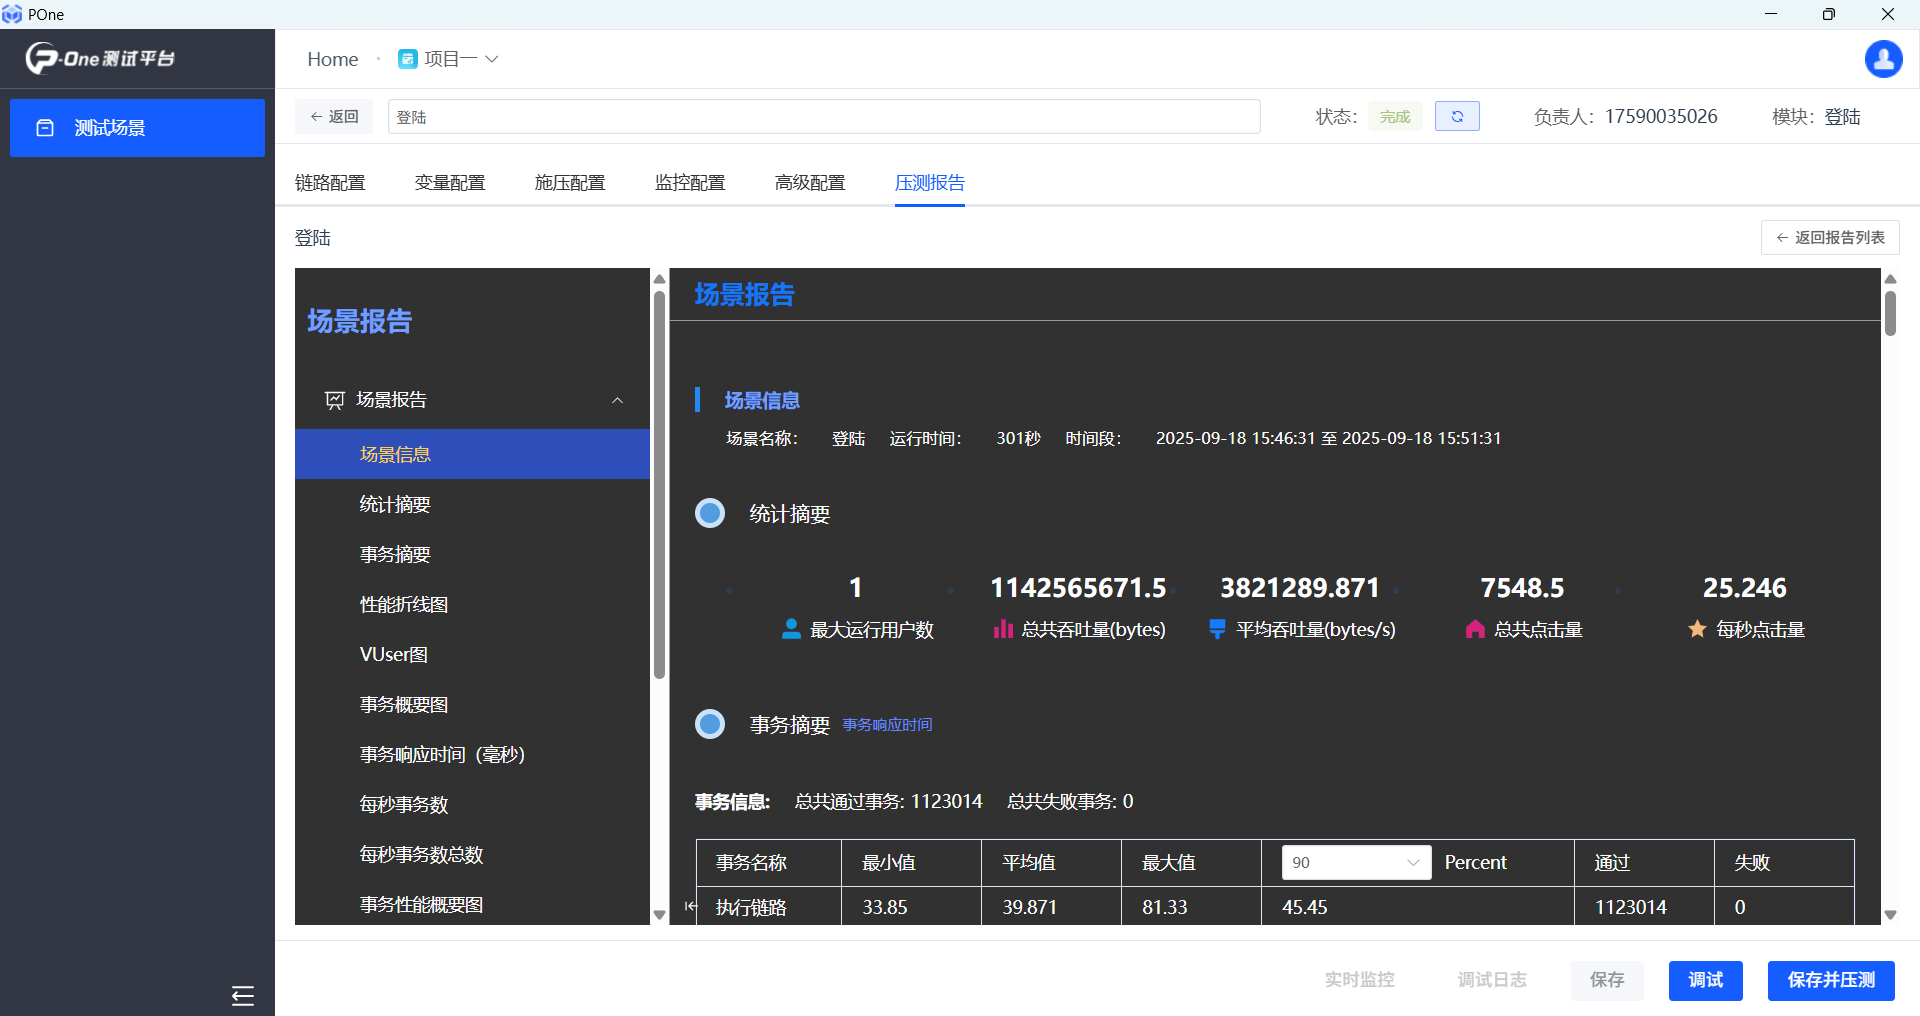Switch to the 施压配置 tab
The width and height of the screenshot is (1920, 1016).
pyautogui.click(x=570, y=183)
